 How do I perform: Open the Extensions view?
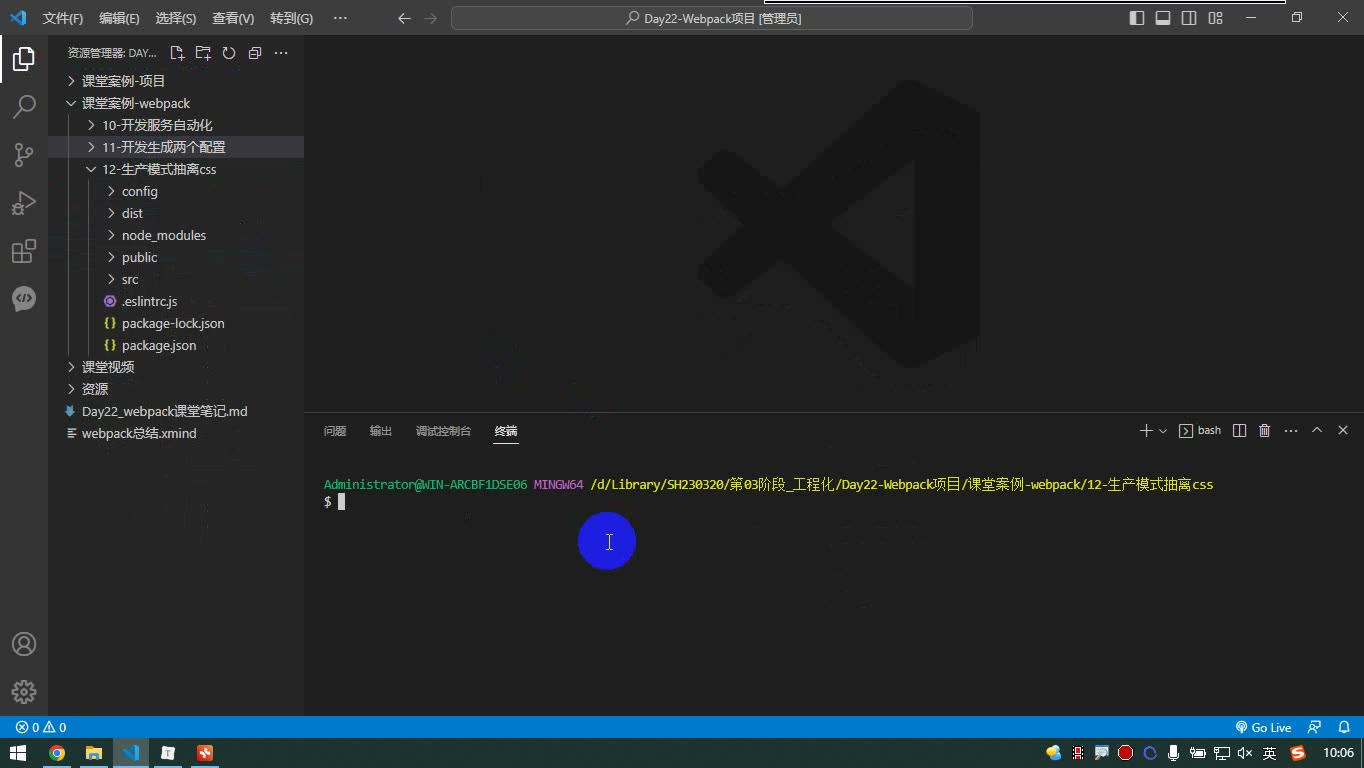coord(24,251)
